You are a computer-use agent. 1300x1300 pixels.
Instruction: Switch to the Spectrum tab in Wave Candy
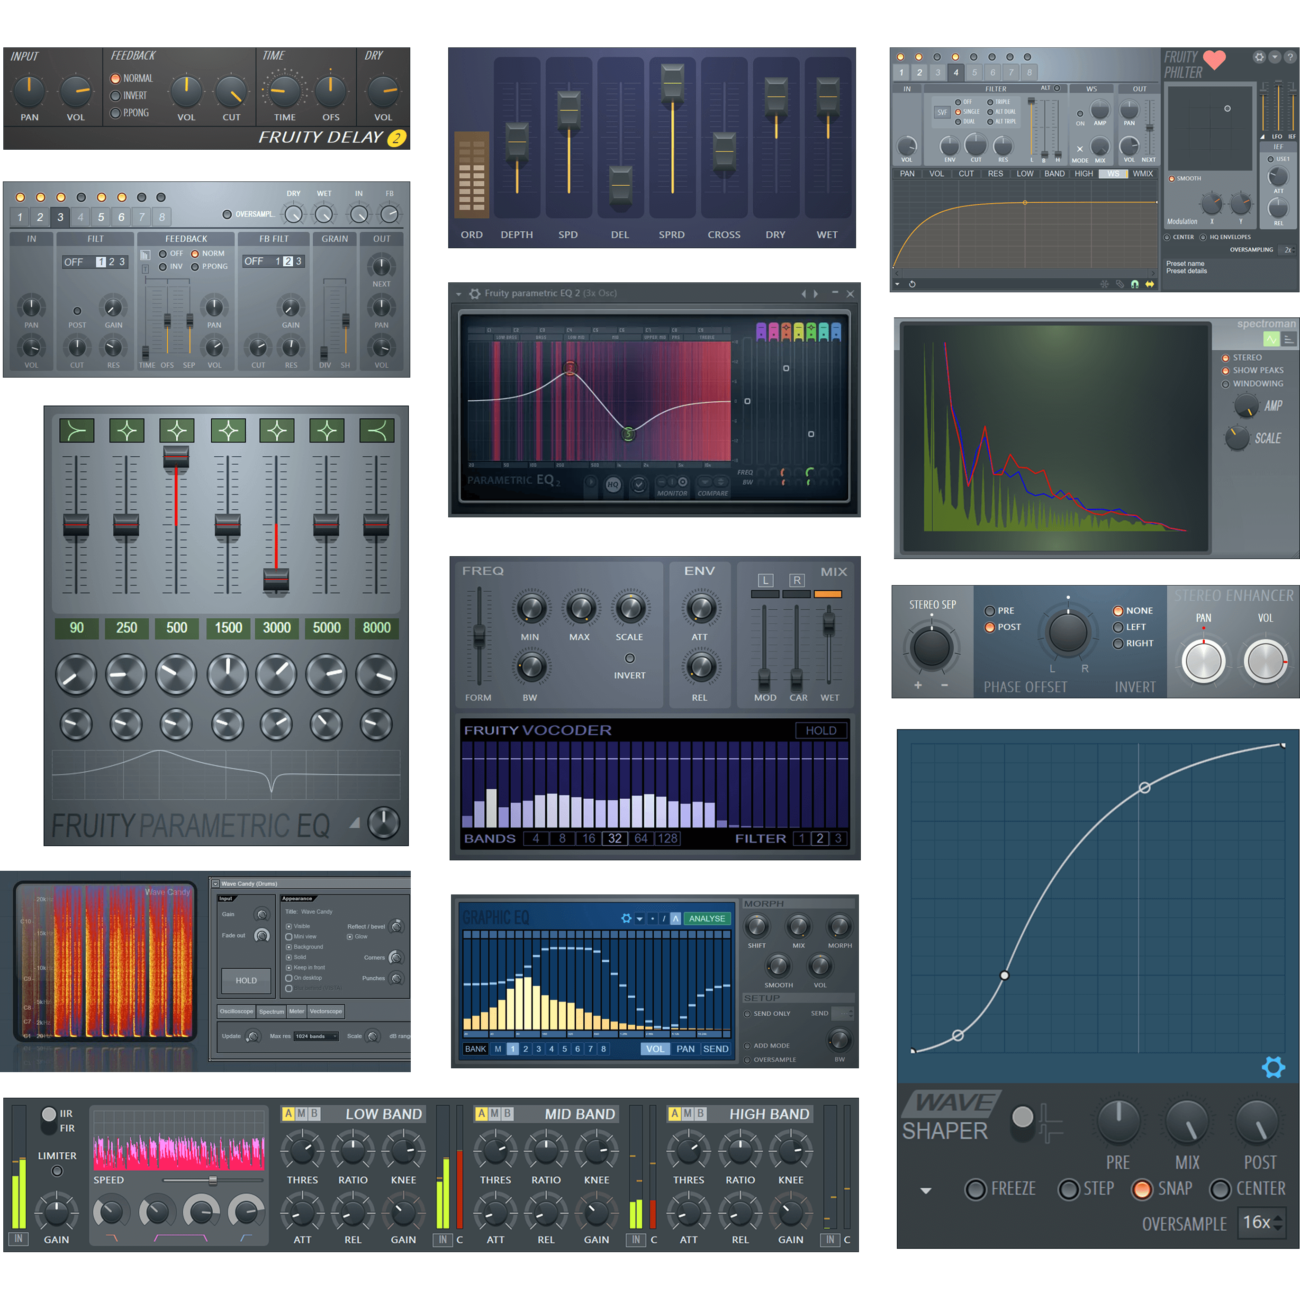point(271,1011)
